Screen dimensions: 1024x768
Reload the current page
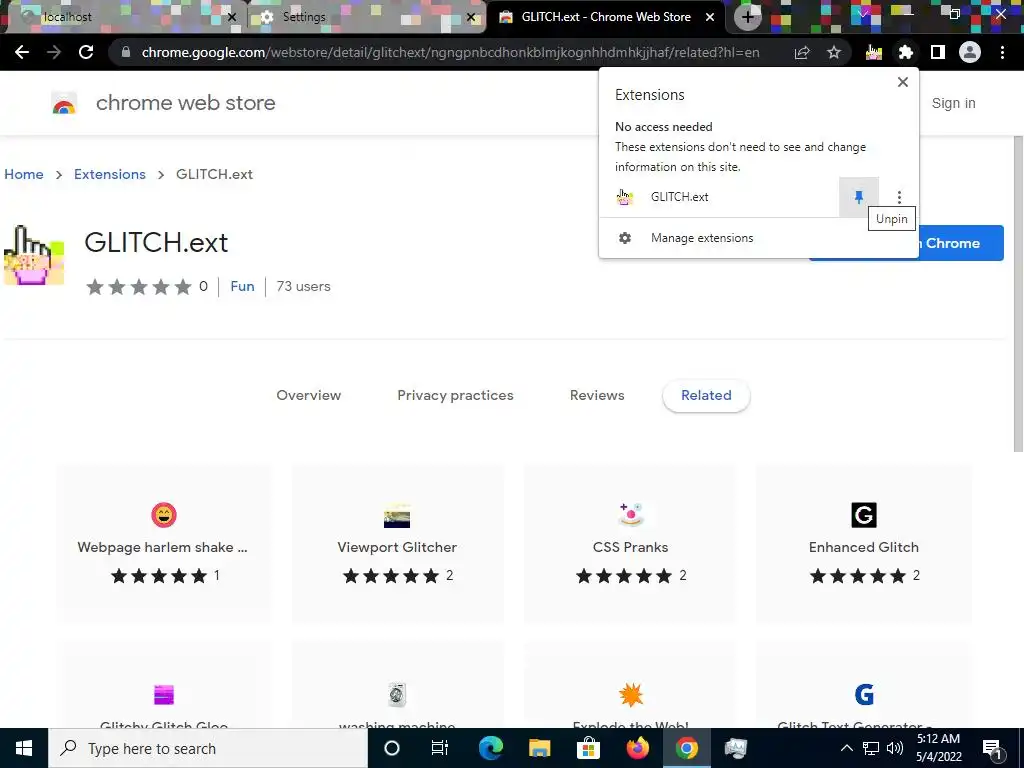point(86,52)
